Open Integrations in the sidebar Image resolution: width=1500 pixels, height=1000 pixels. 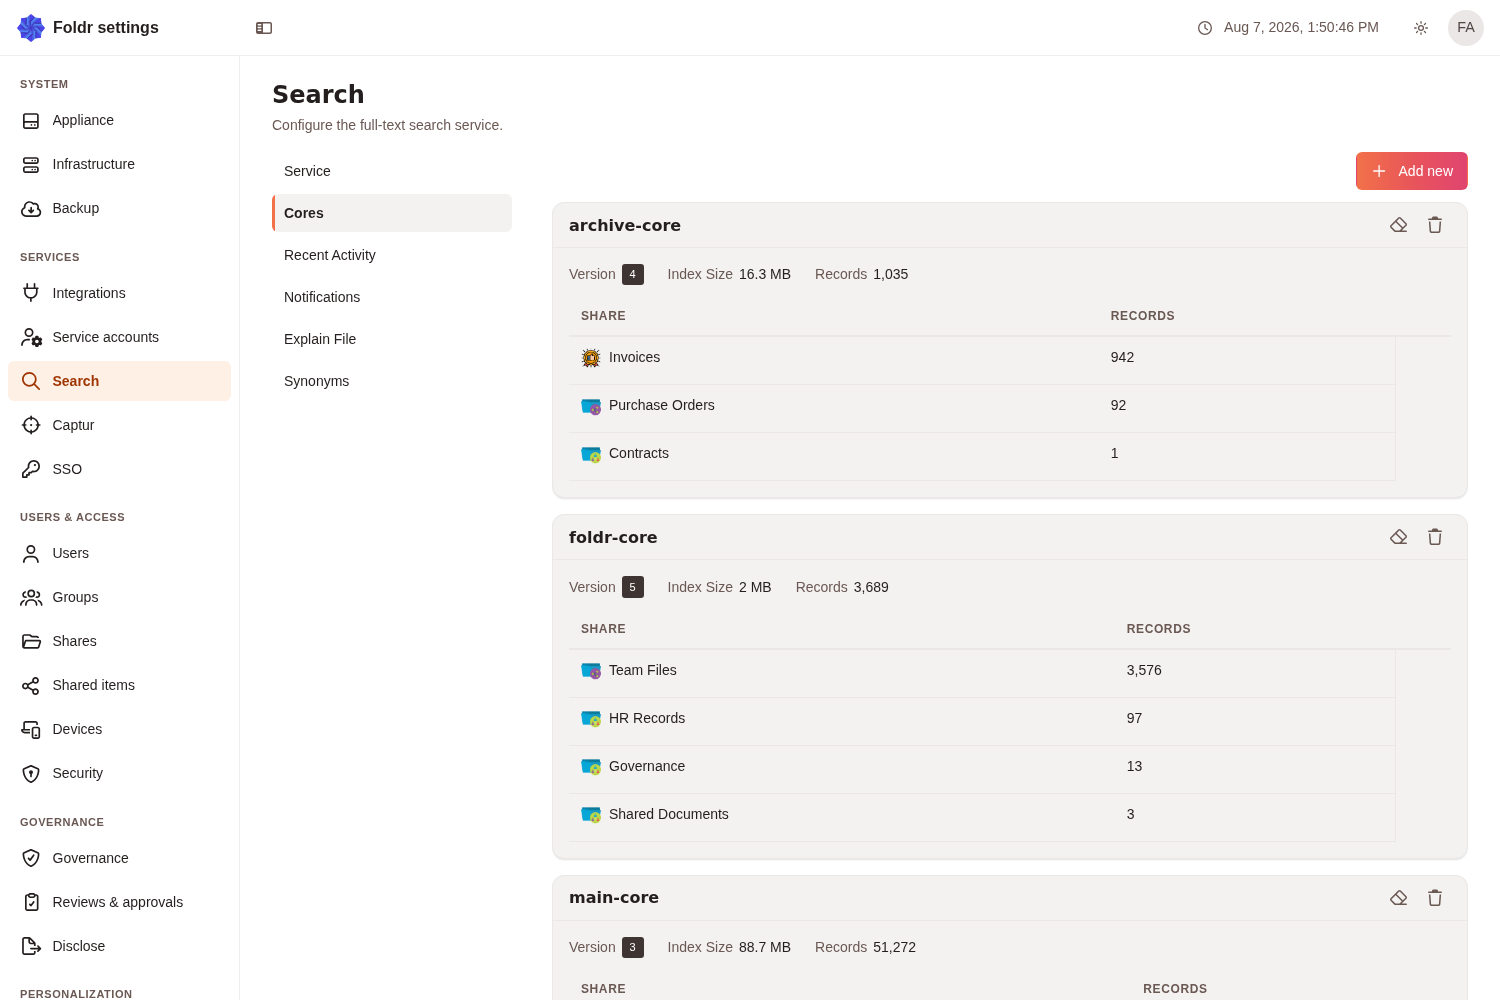tap(119, 293)
